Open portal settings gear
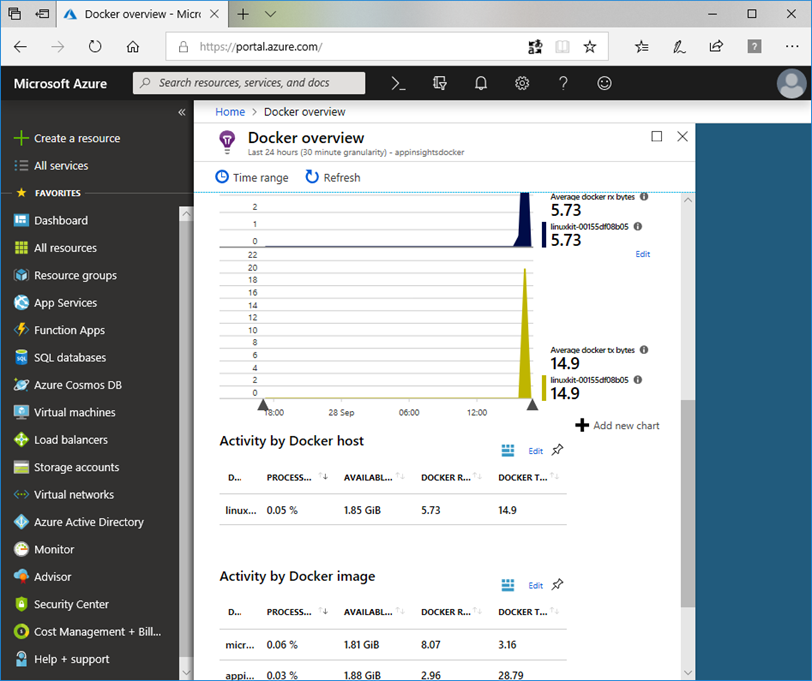812x681 pixels. [522, 83]
